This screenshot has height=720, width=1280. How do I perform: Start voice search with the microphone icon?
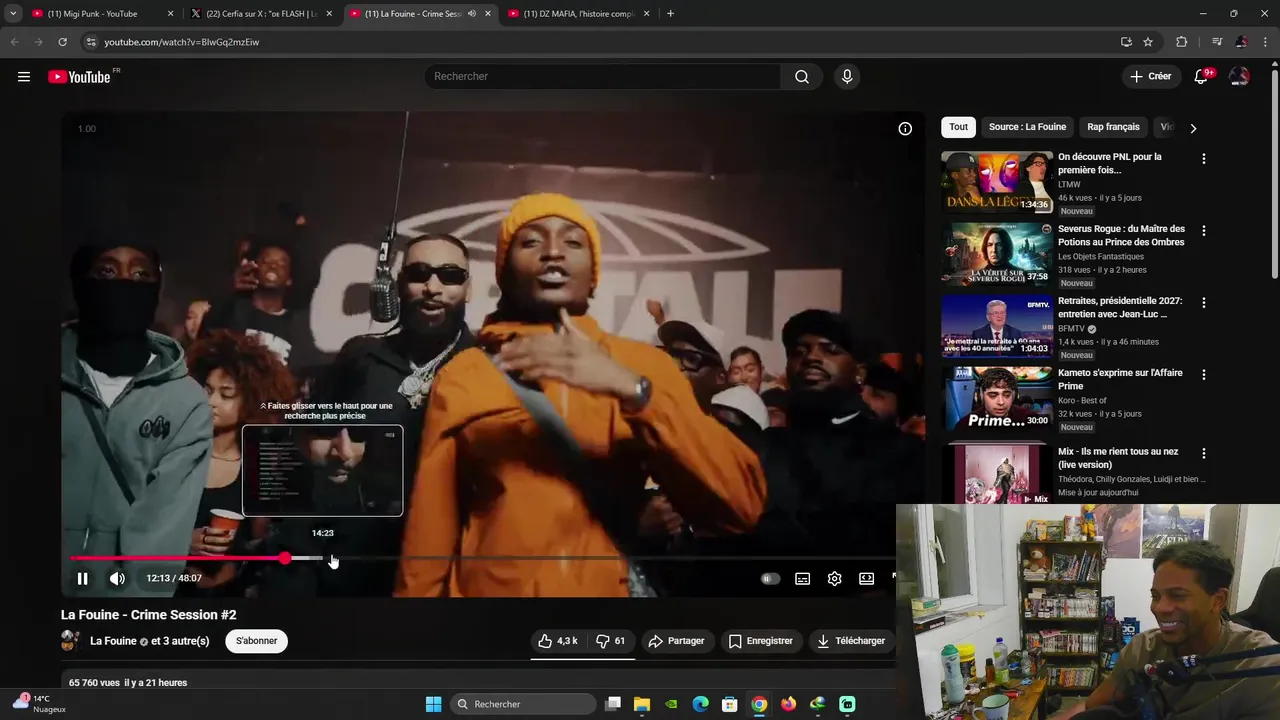tap(847, 77)
